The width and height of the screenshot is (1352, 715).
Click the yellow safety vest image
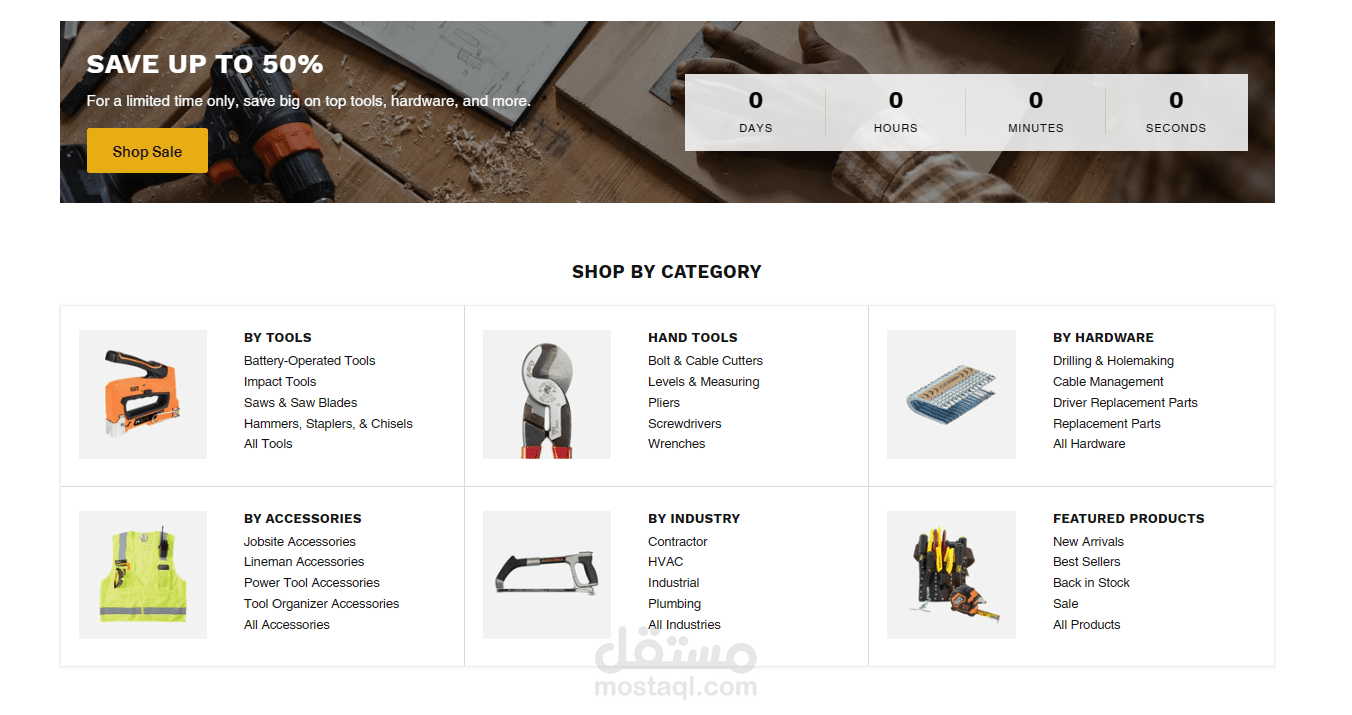(143, 575)
